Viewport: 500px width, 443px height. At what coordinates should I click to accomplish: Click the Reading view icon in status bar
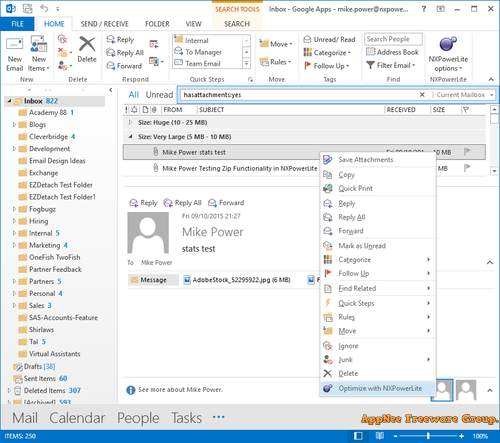380,436
